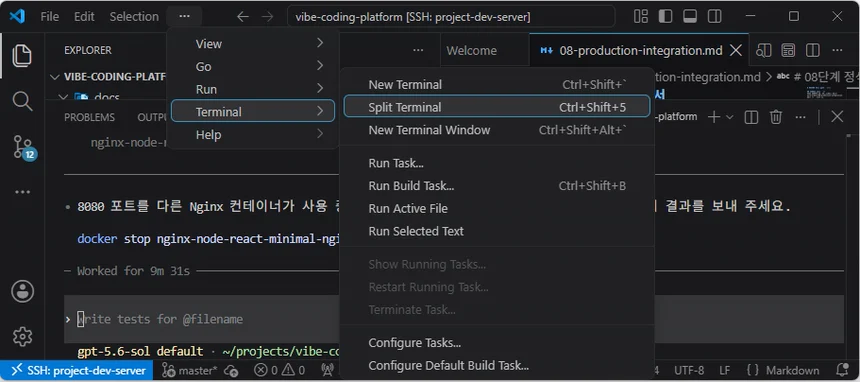Kill the terminal with trash icon

tap(776, 117)
